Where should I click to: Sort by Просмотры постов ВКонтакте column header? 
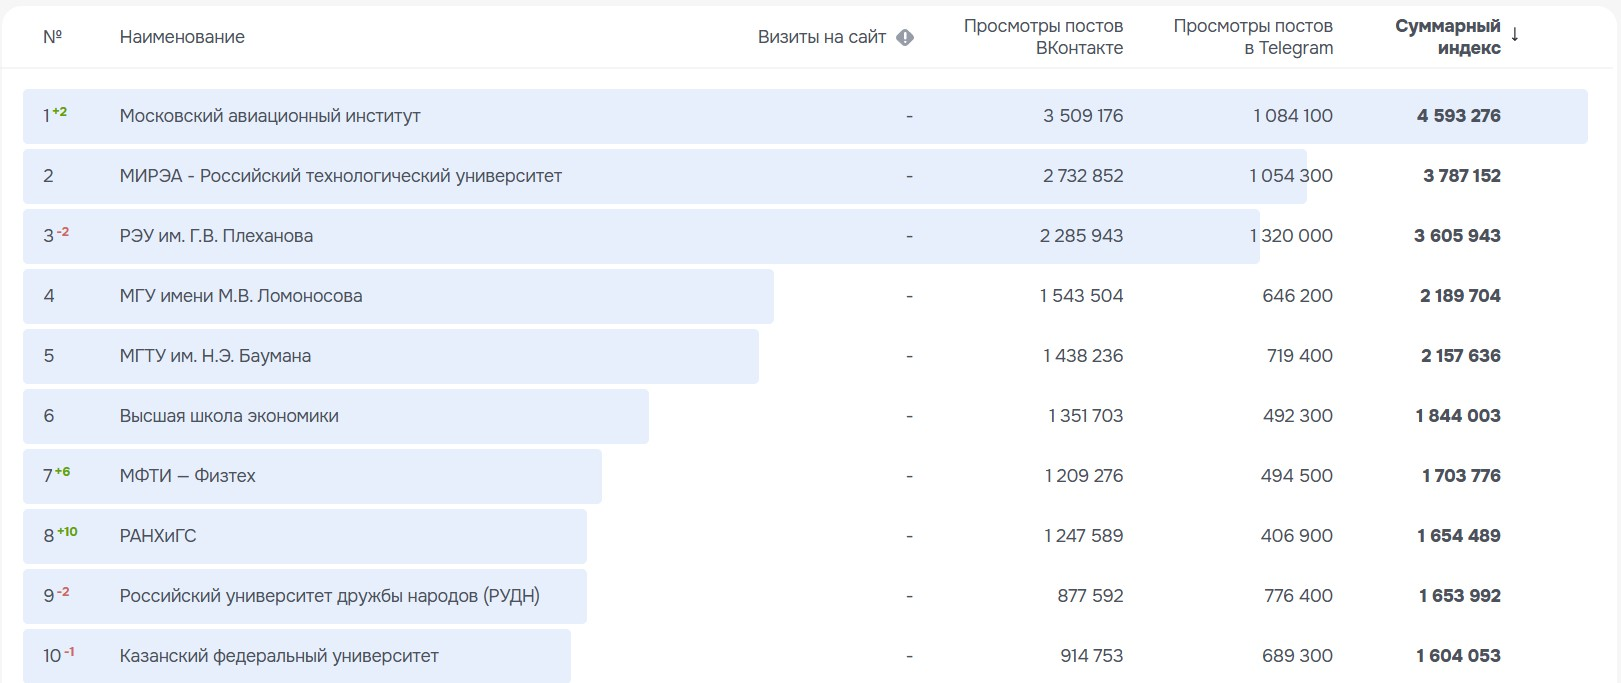click(1042, 37)
